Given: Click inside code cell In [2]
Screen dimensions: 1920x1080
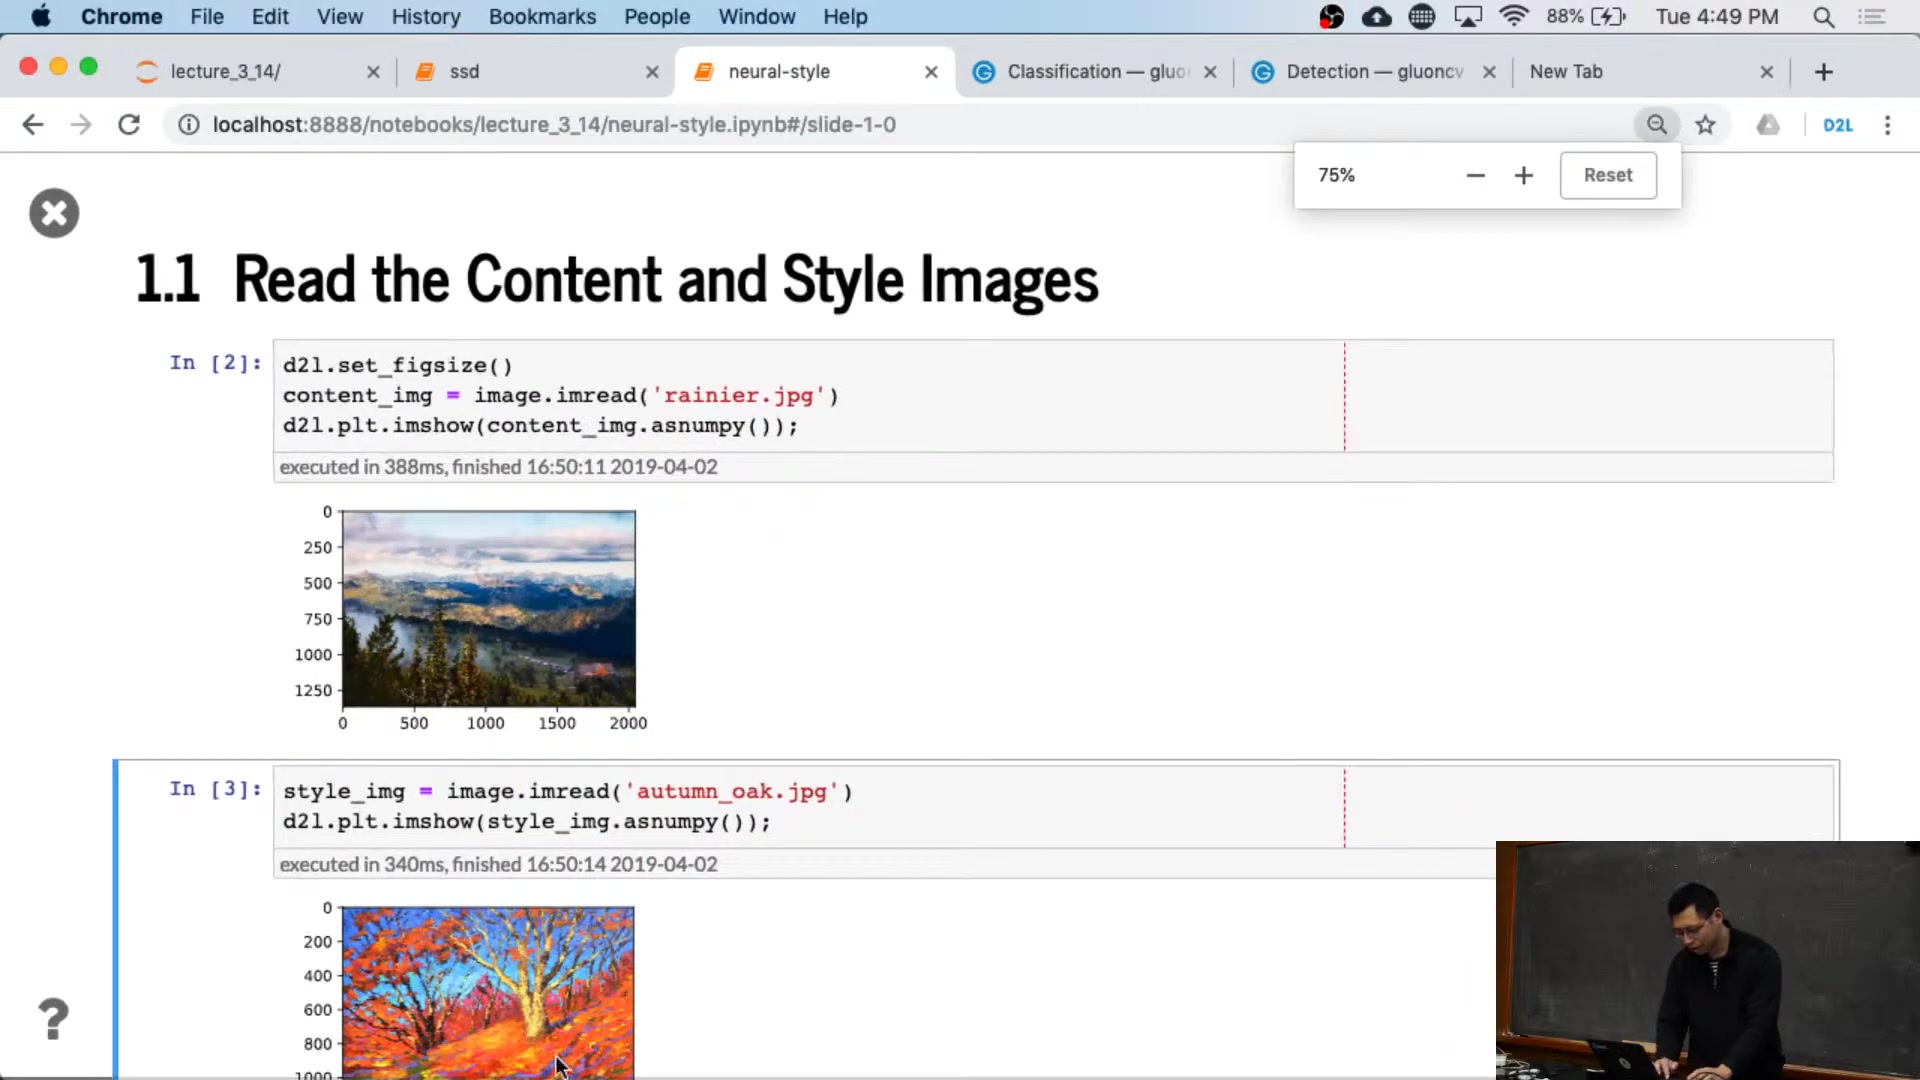Looking at the screenshot, I should pyautogui.click(x=1054, y=396).
